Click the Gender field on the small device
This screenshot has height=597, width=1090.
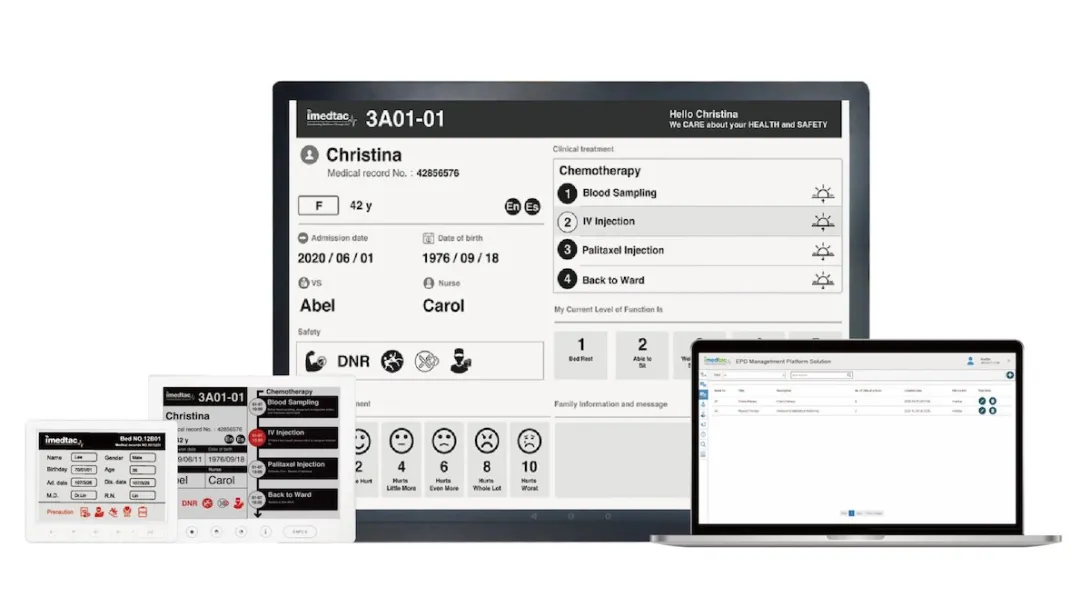[x=143, y=457]
